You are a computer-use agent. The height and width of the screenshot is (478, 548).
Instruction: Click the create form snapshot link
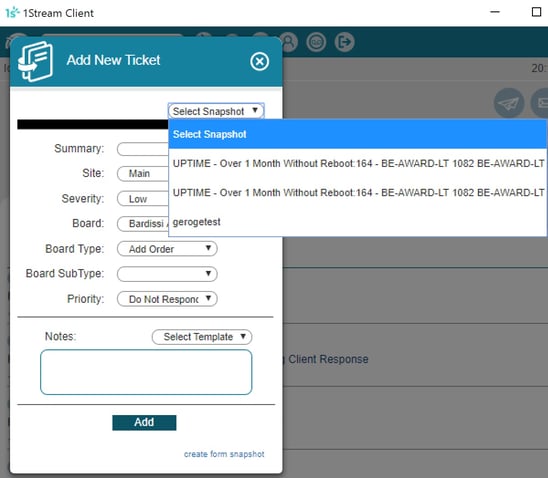224,454
